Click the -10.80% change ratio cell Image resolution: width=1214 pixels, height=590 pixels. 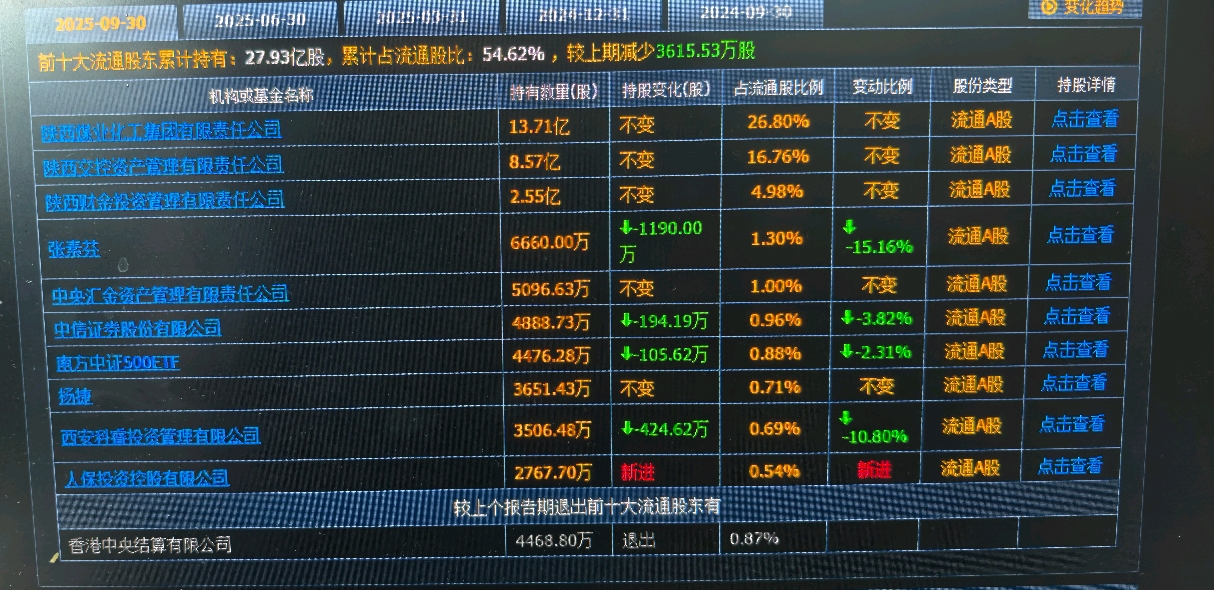[873, 427]
